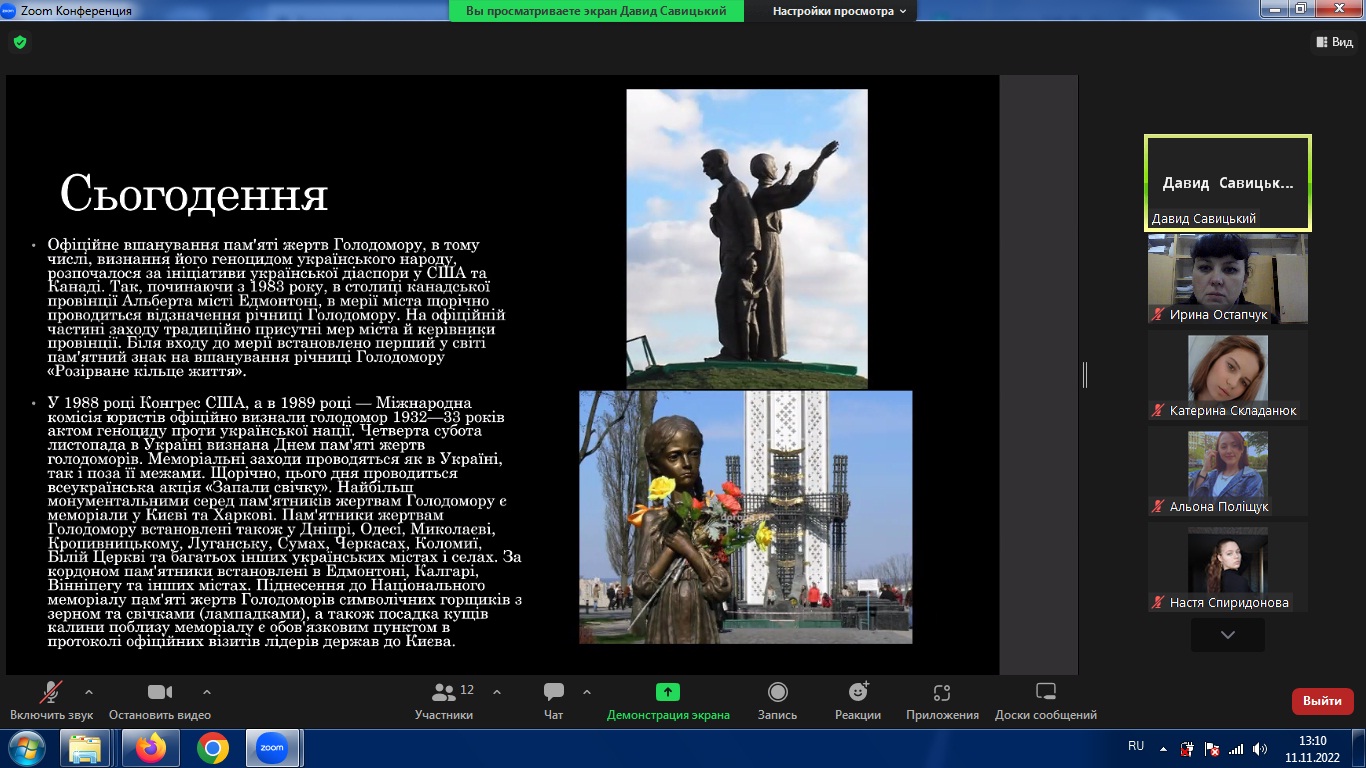Open the Участники participants panel
Viewport: 1366px width, 768px height.
coord(444,701)
